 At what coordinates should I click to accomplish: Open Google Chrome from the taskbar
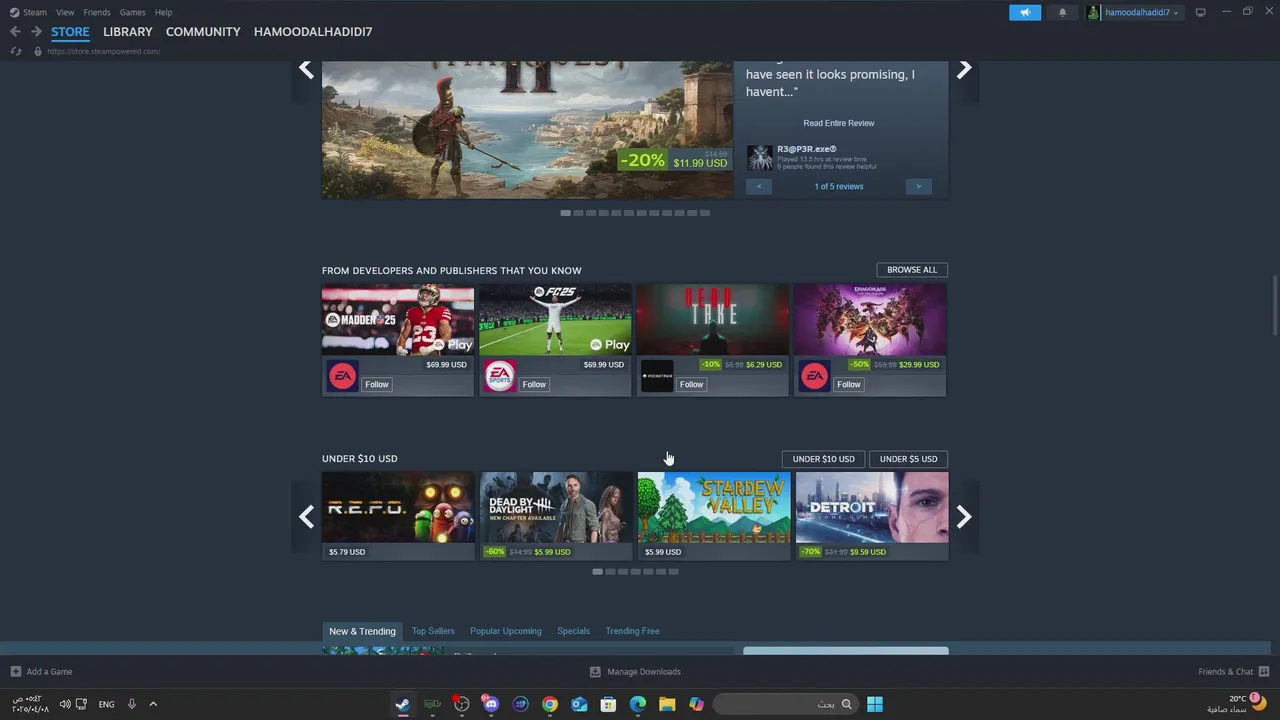[x=550, y=704]
